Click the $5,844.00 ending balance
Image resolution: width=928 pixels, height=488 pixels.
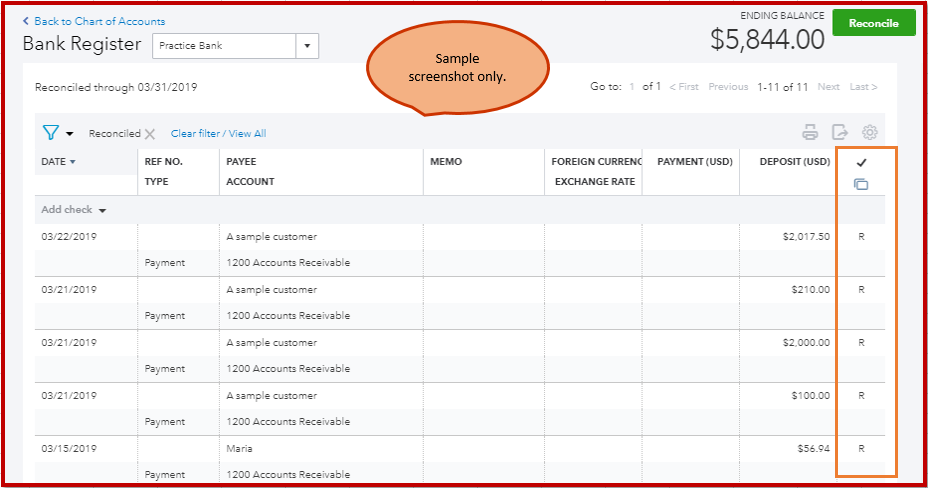(x=767, y=40)
